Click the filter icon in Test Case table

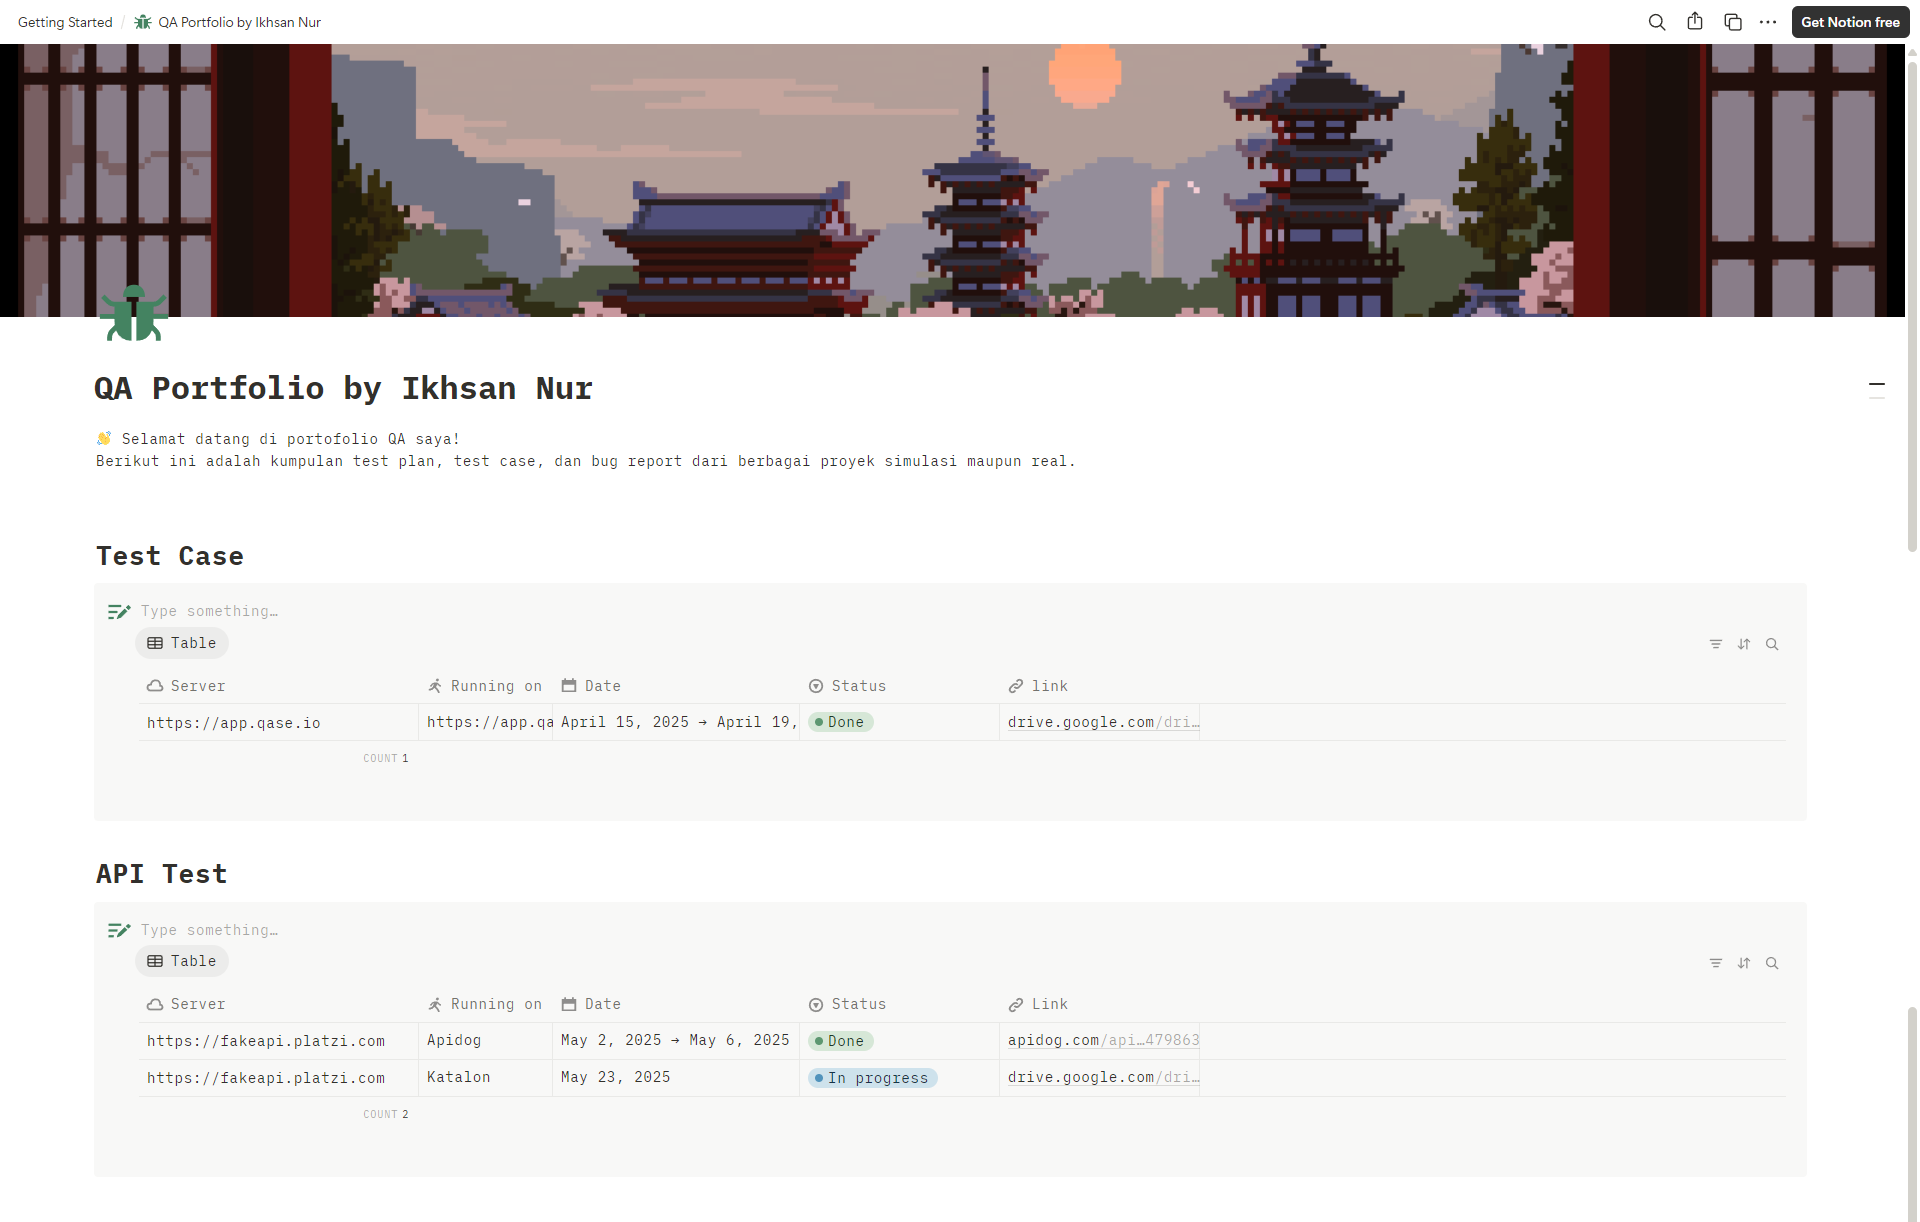pos(1716,644)
